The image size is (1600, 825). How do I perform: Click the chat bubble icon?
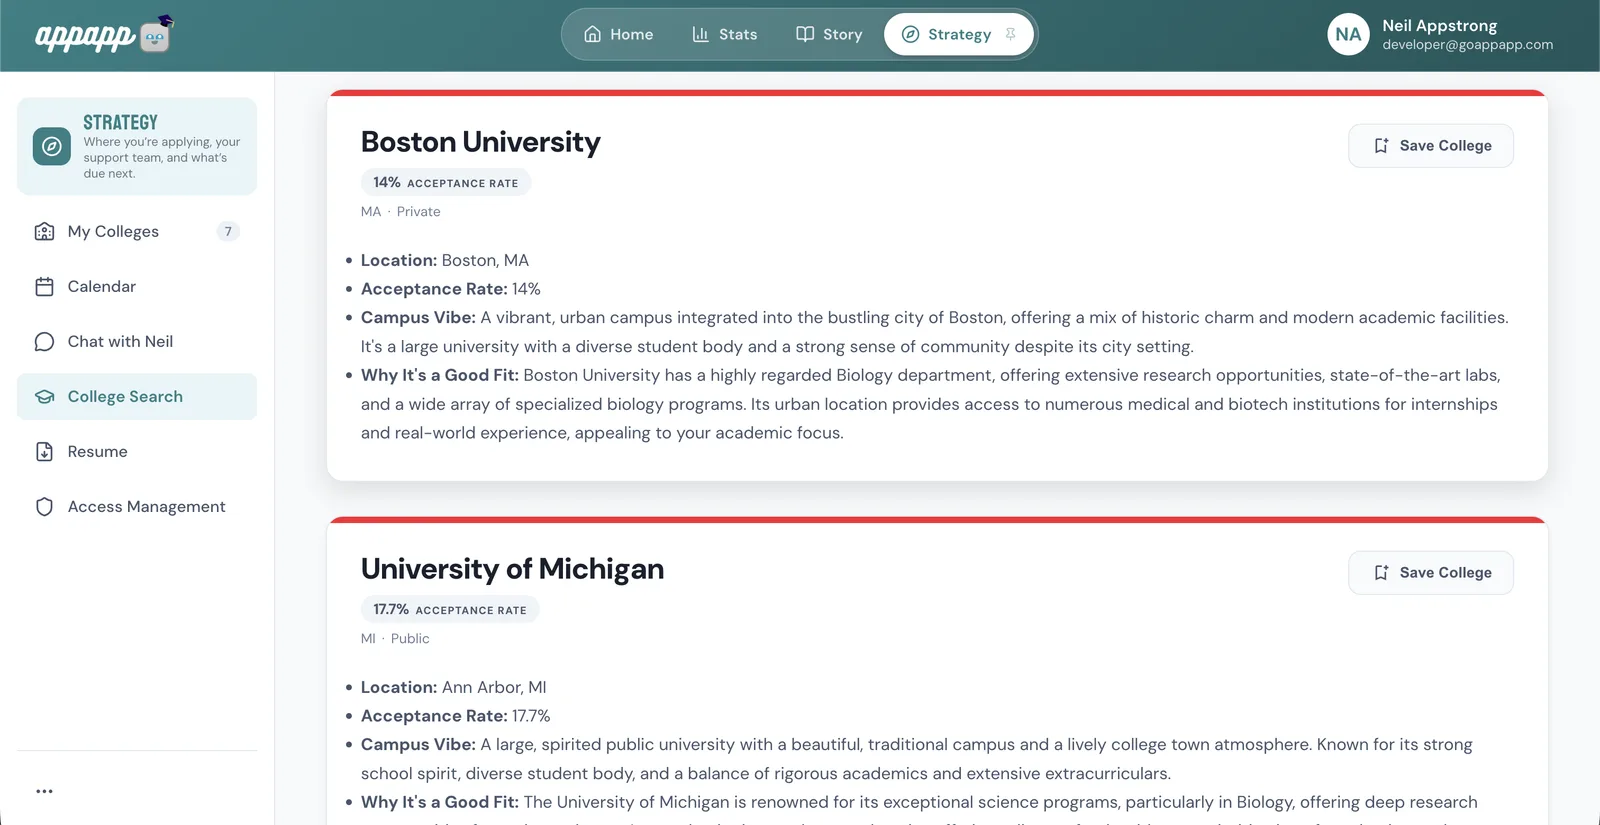pyautogui.click(x=44, y=341)
